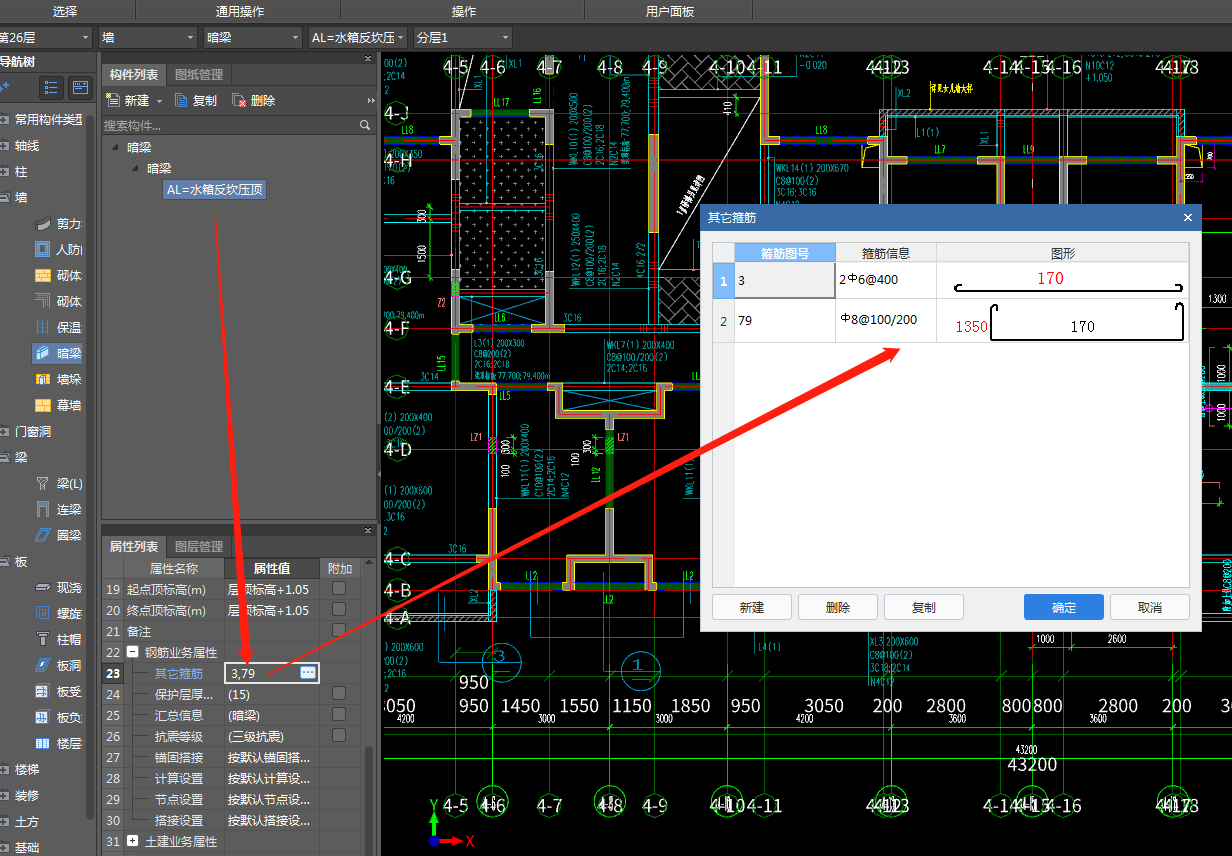This screenshot has height=856, width=1232.
Task: Collapse the 钢筋业务属性 group
Action: click(x=132, y=652)
